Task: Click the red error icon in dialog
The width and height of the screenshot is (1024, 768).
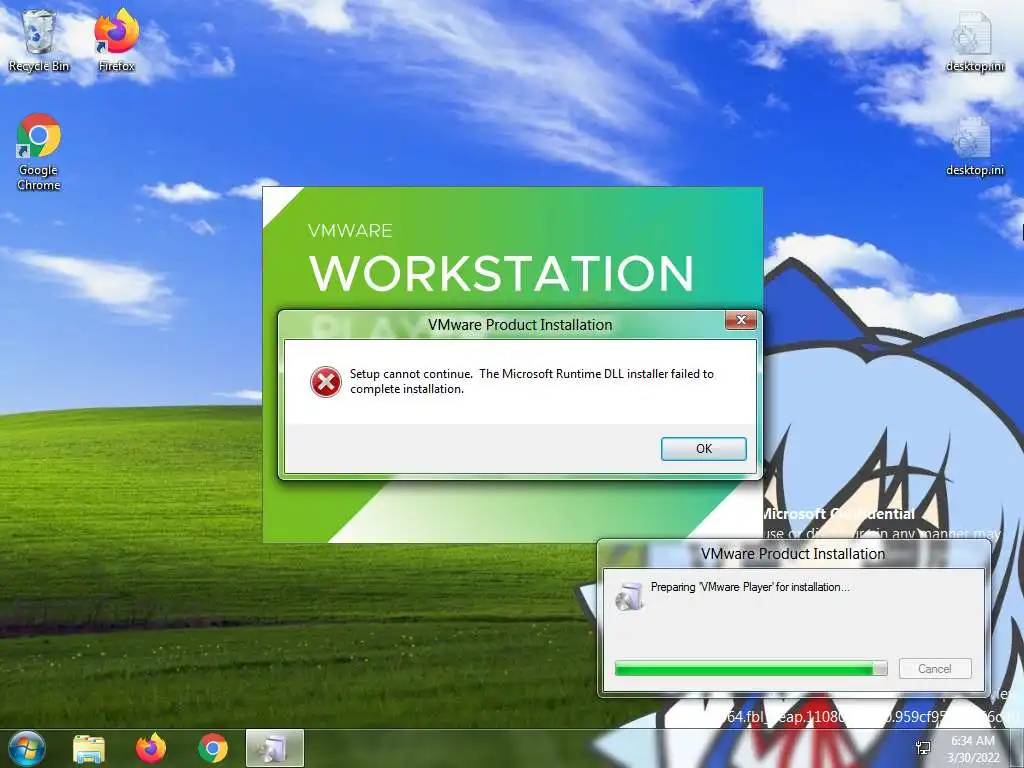Action: [x=325, y=382]
